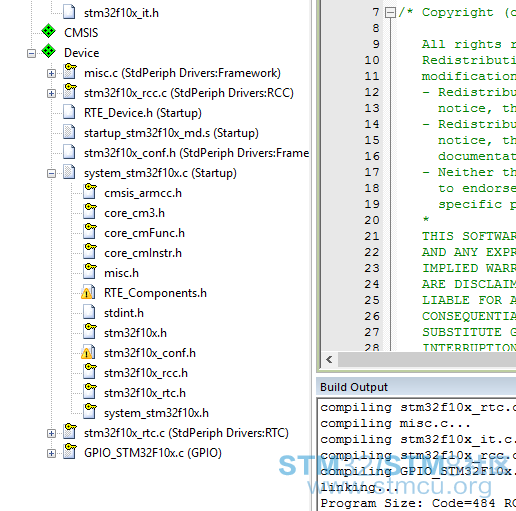This screenshot has width=516, height=511.
Task: Select stm32f10x.h header entry
Action: tap(135, 333)
